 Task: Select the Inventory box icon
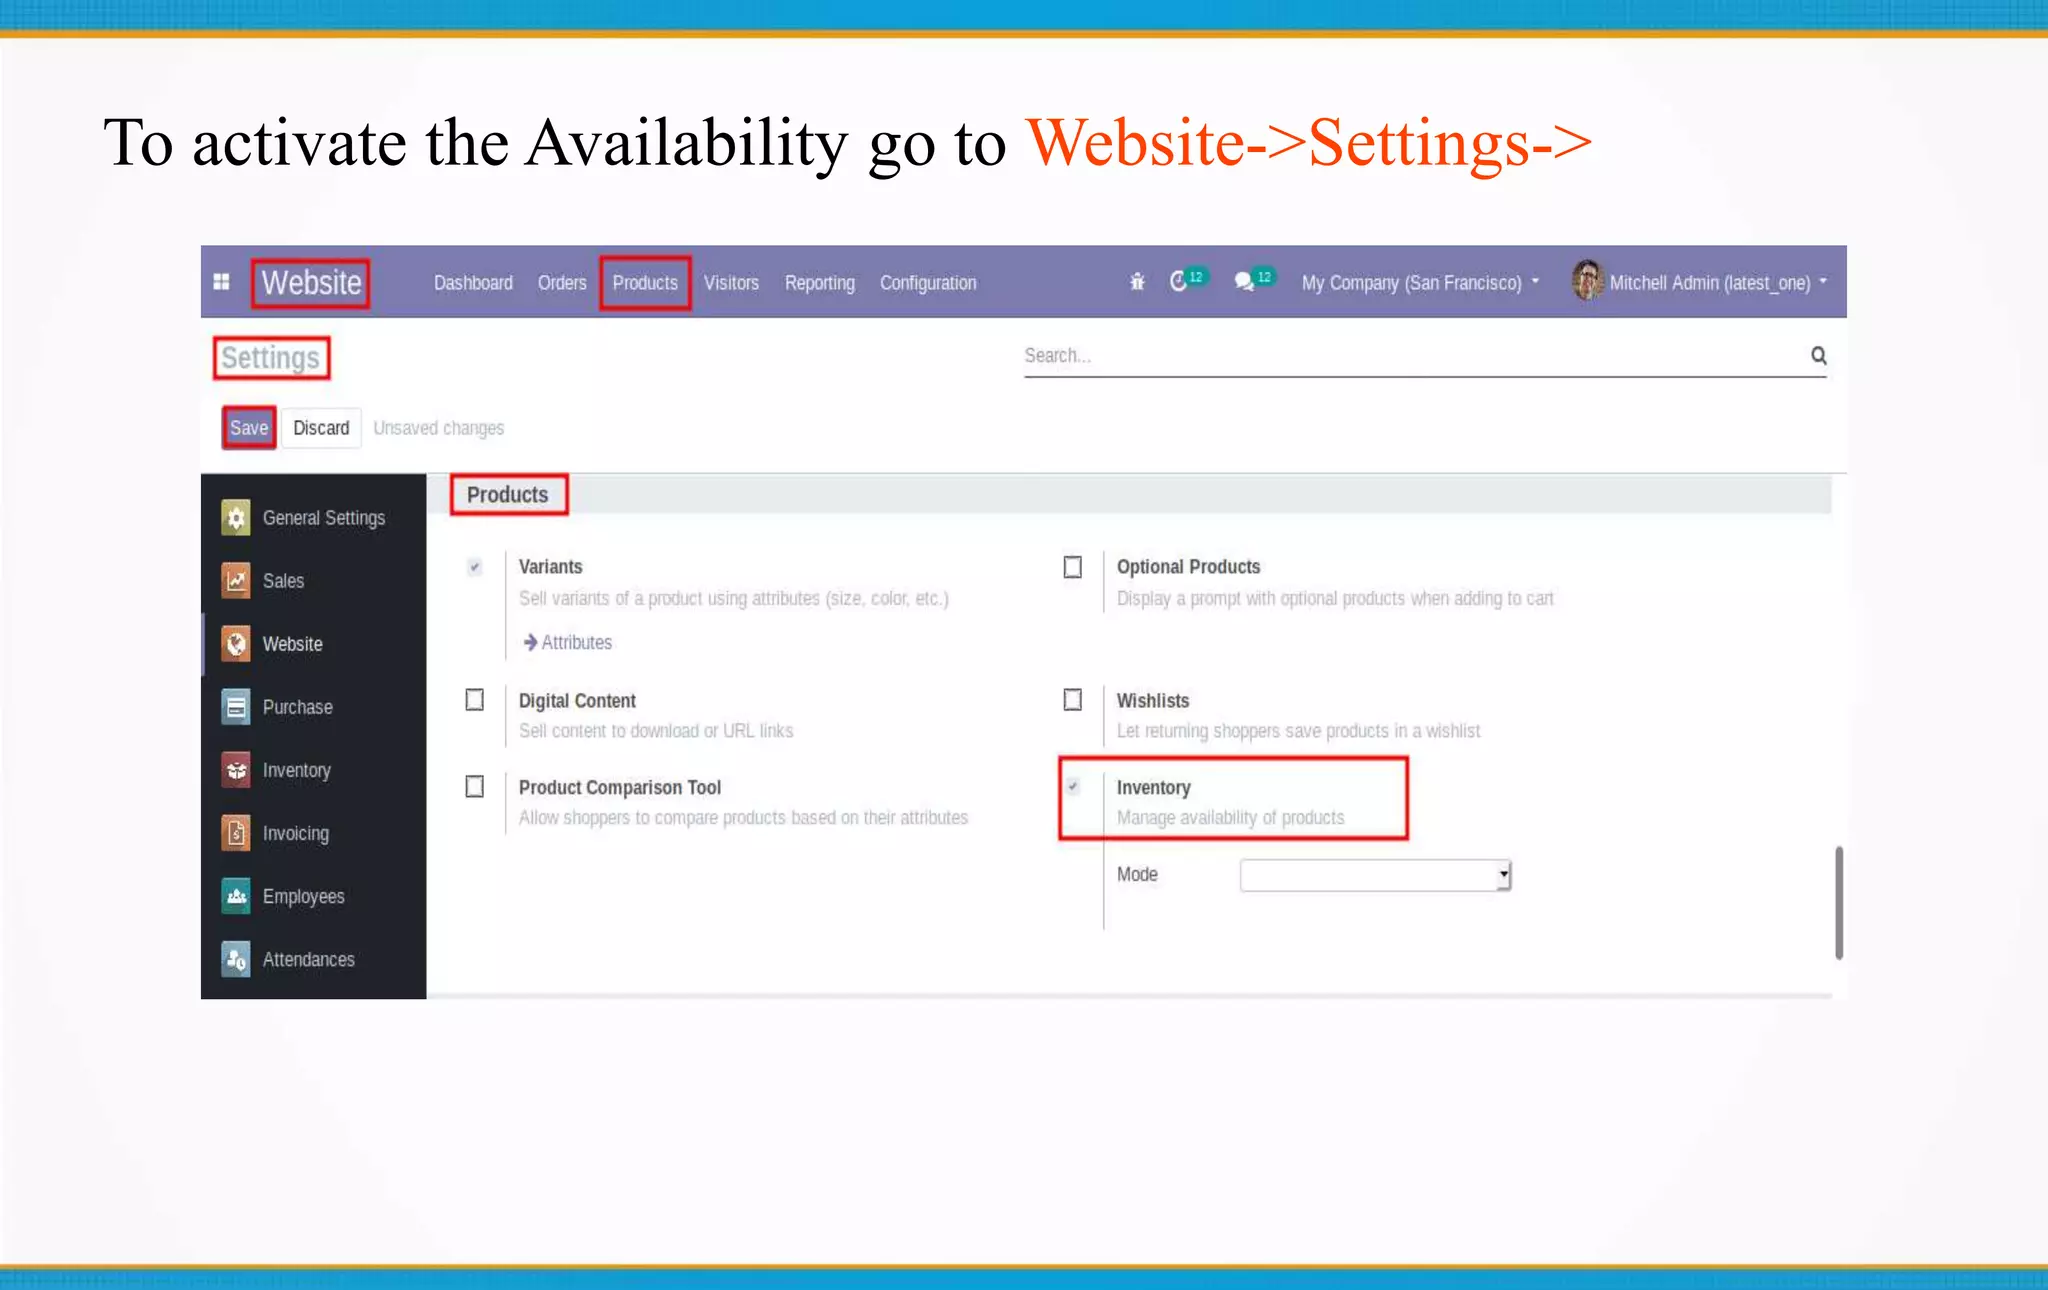pos(236,770)
